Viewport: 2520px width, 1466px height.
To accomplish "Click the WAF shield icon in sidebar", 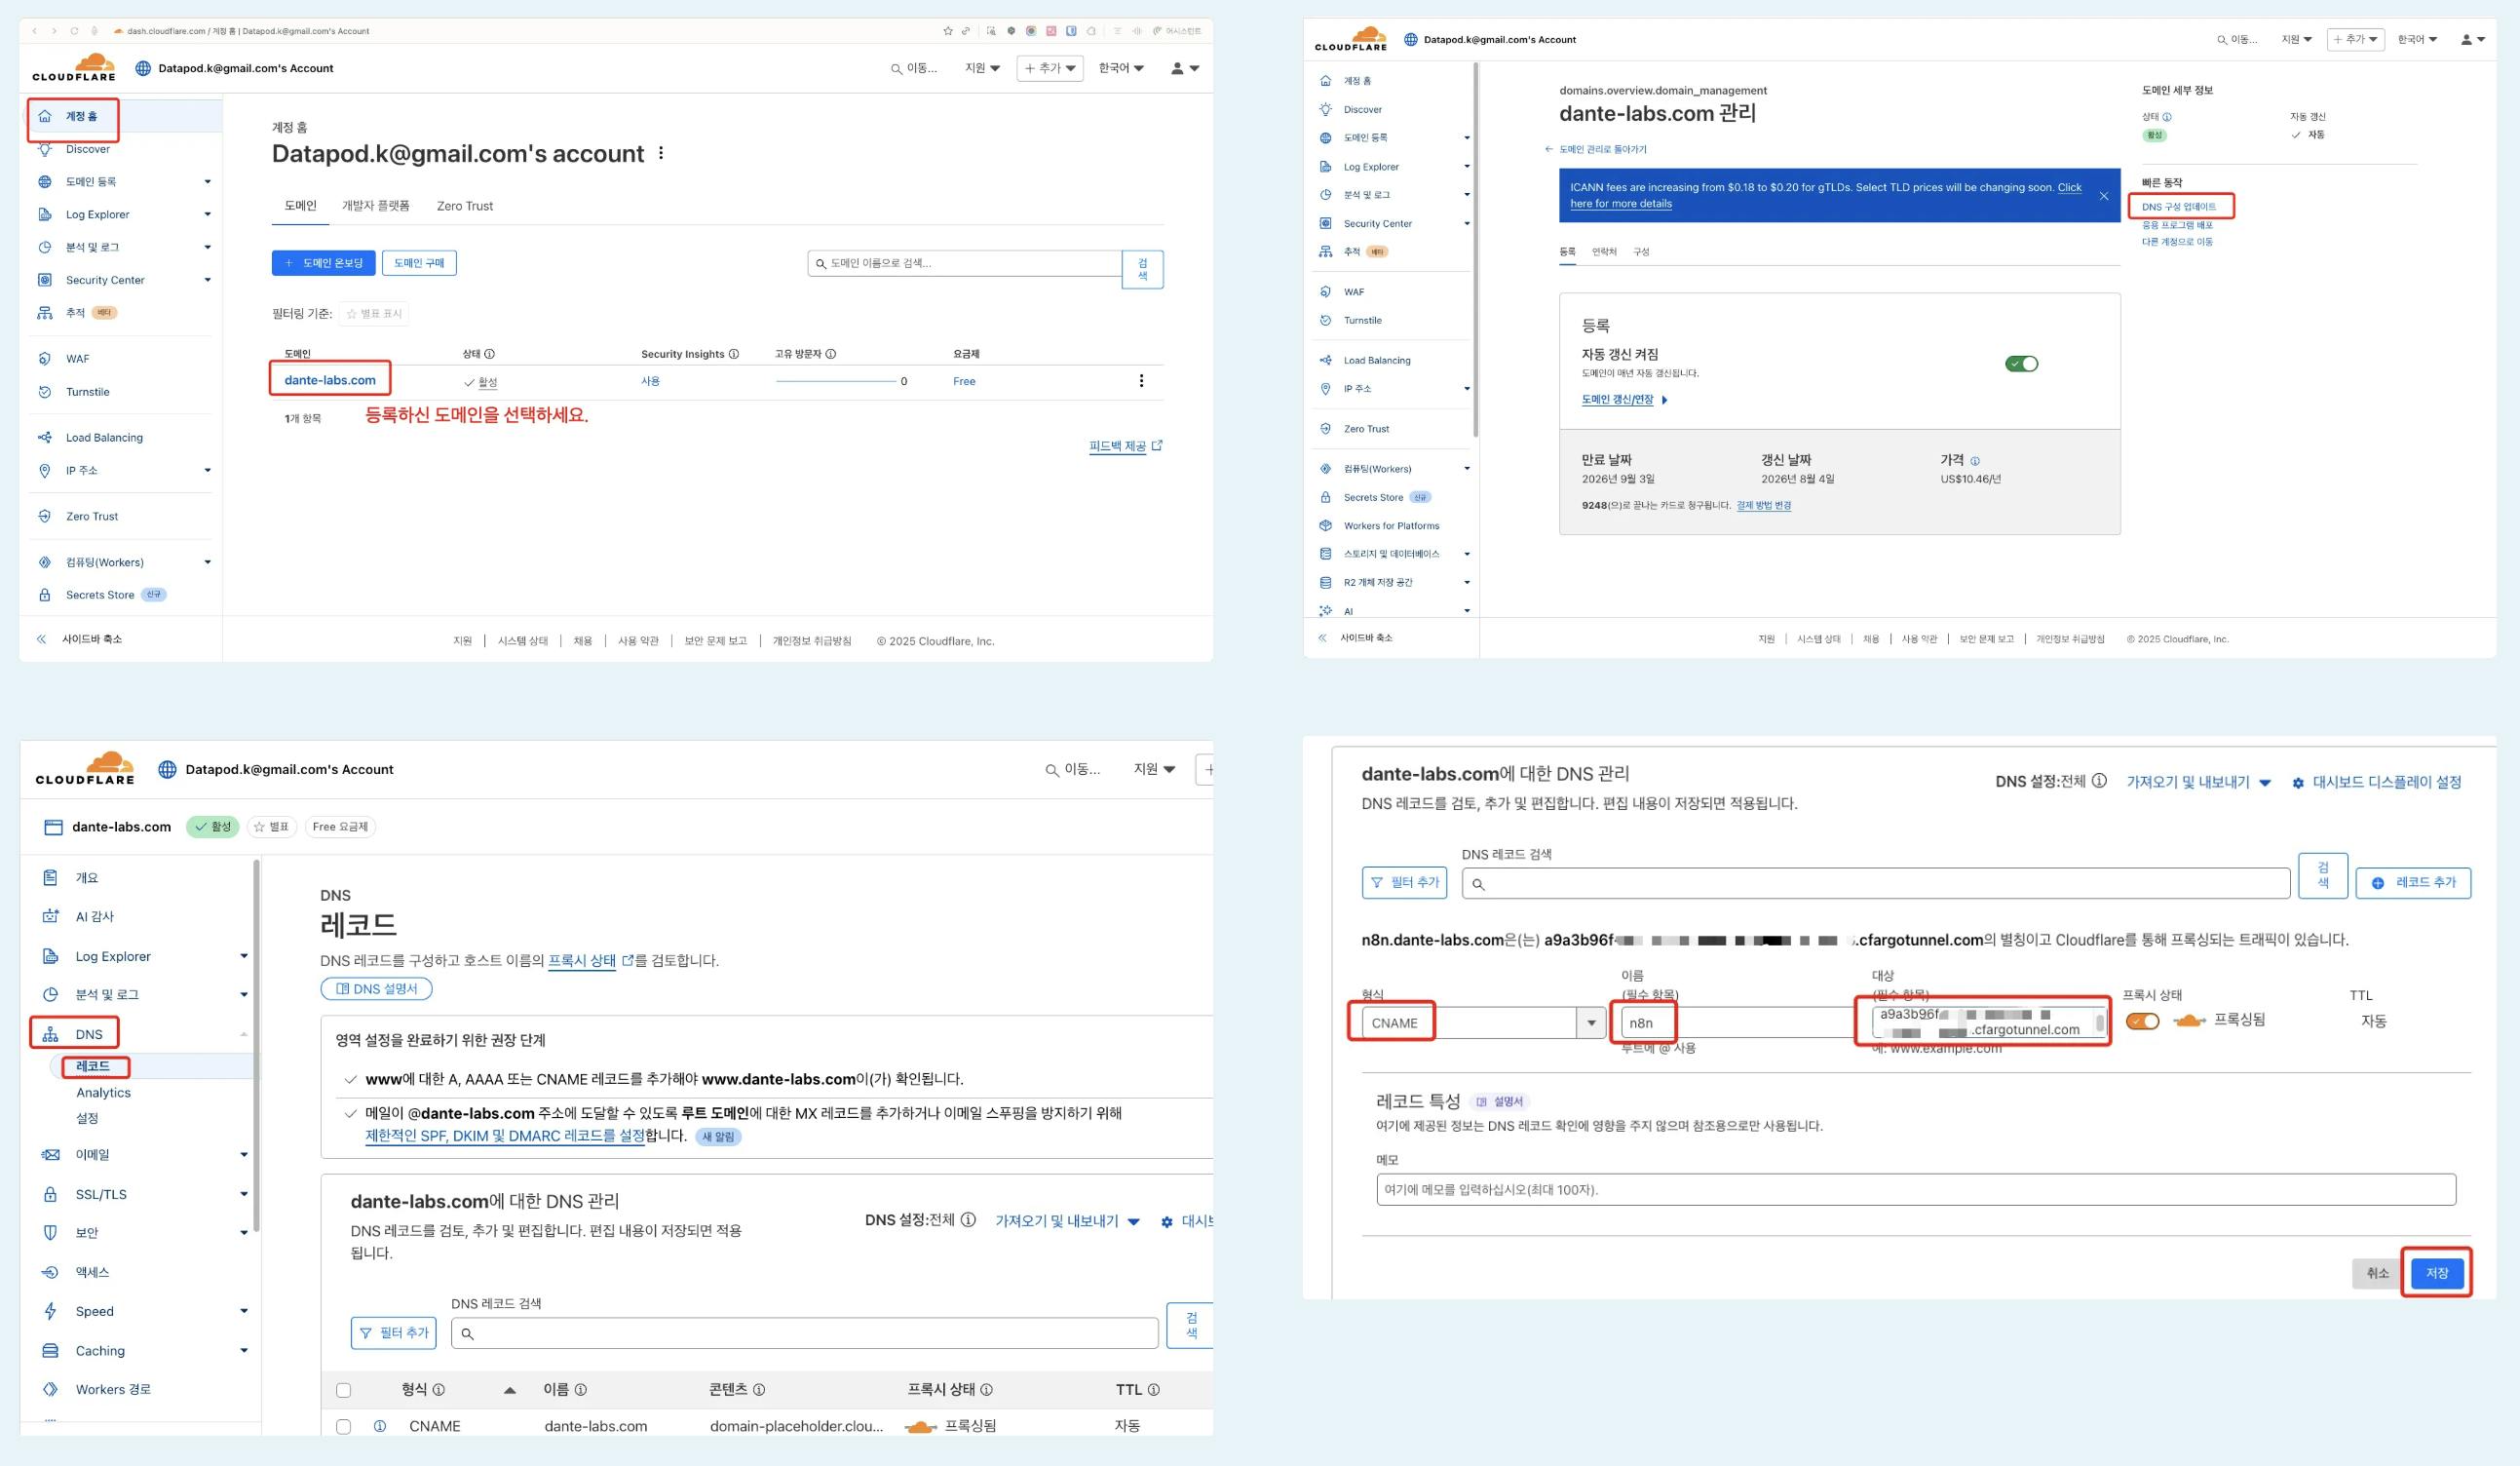I will [x=44, y=359].
